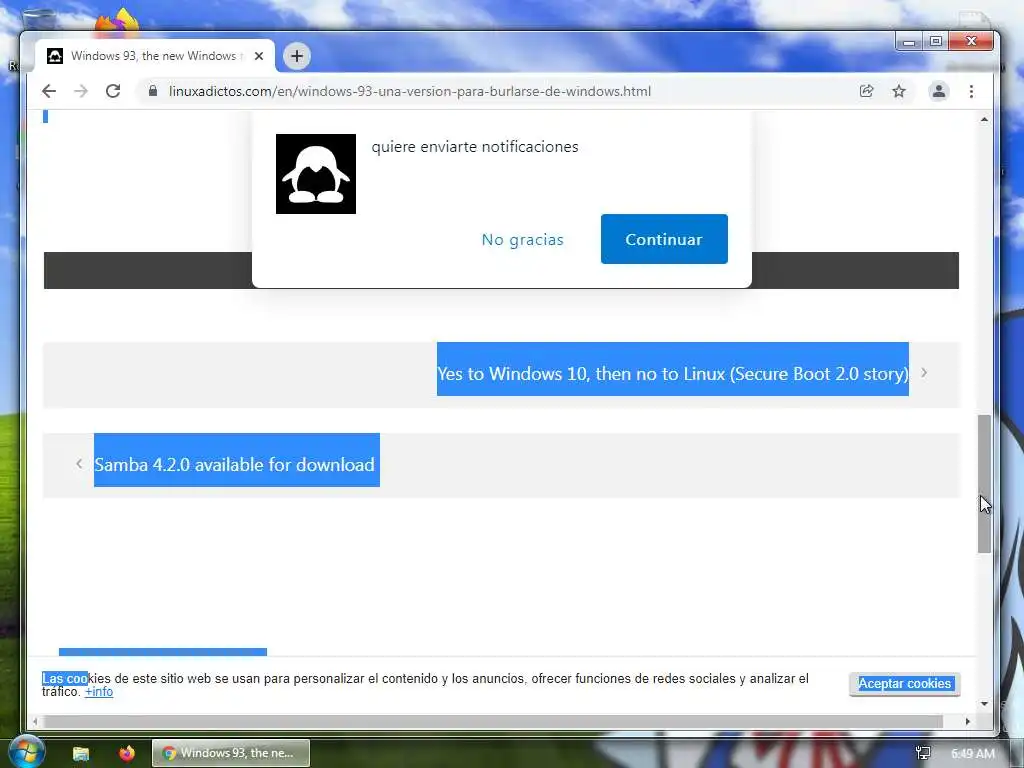Screen dimensions: 1024x768
Task: Click the network icon in the system tray
Action: click(923, 753)
